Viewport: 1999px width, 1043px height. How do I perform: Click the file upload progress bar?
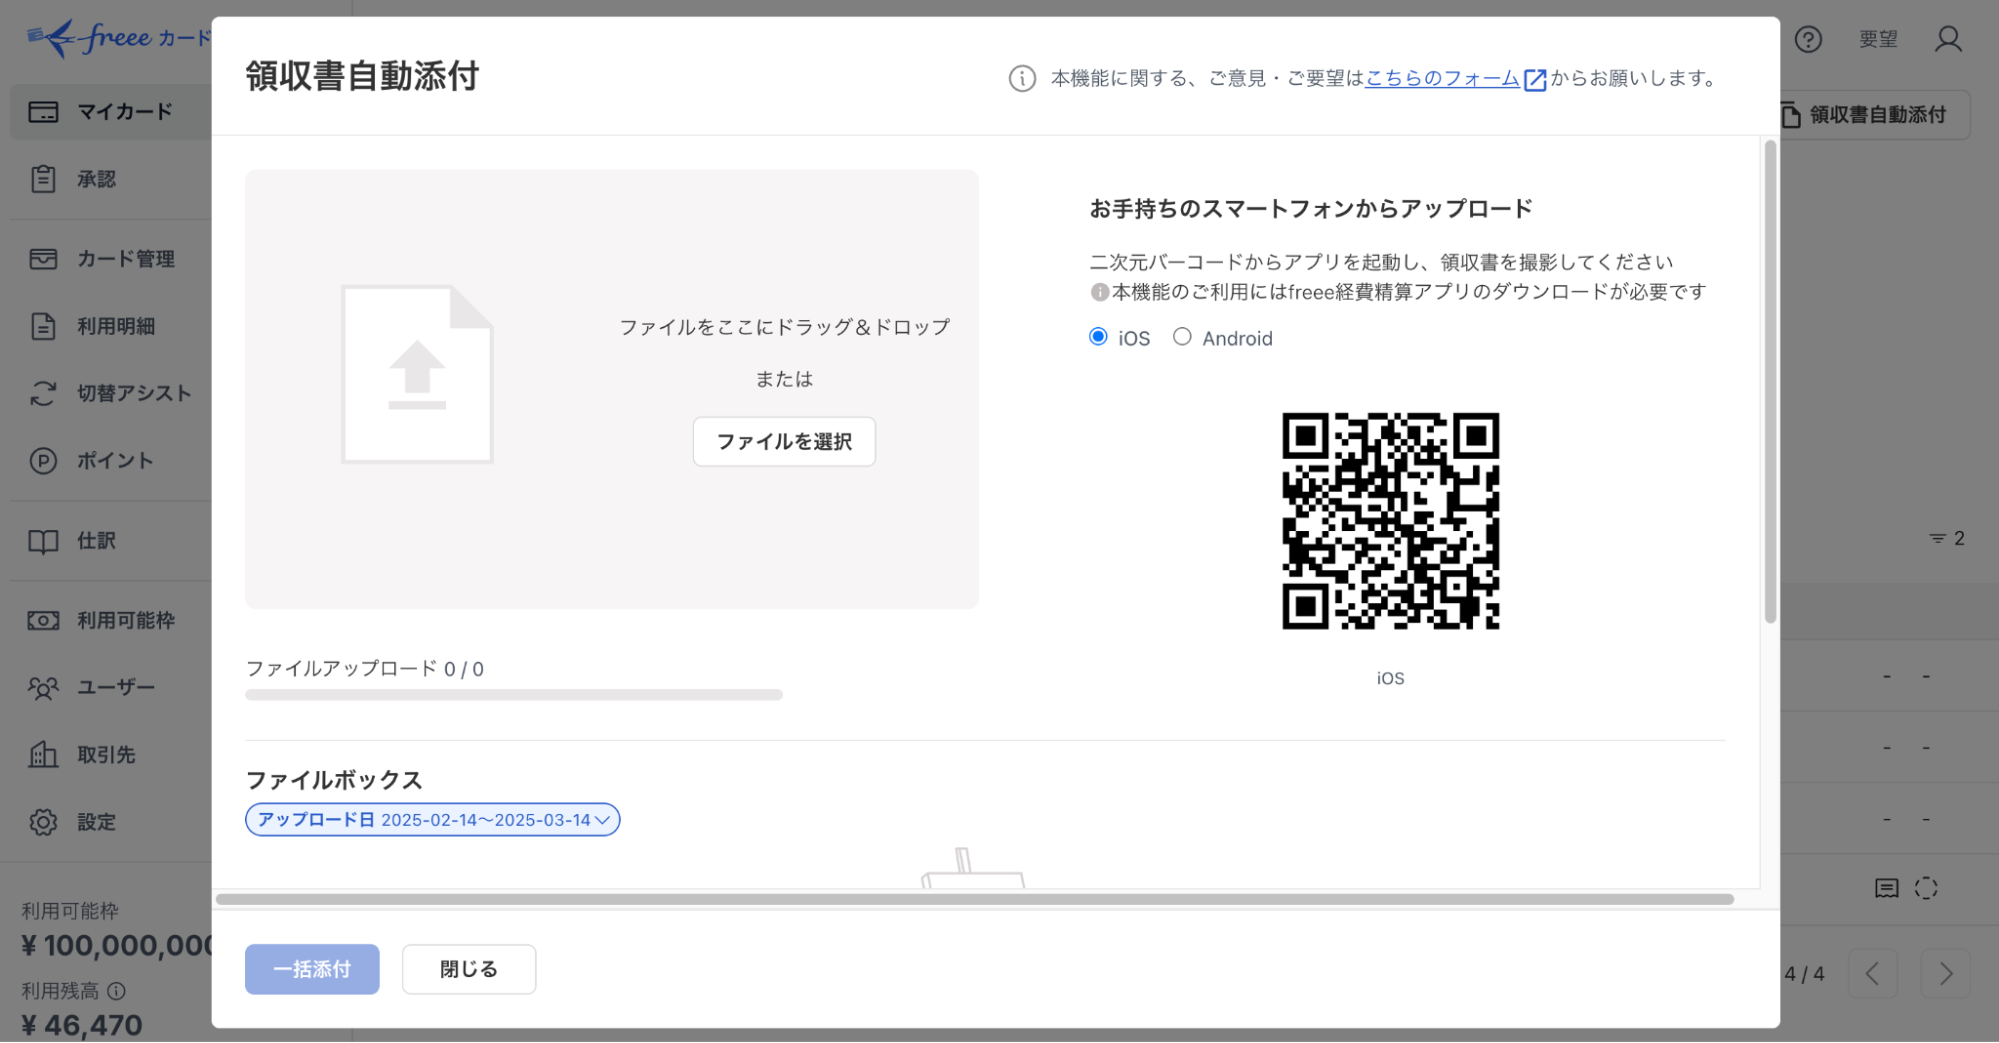[x=514, y=695]
